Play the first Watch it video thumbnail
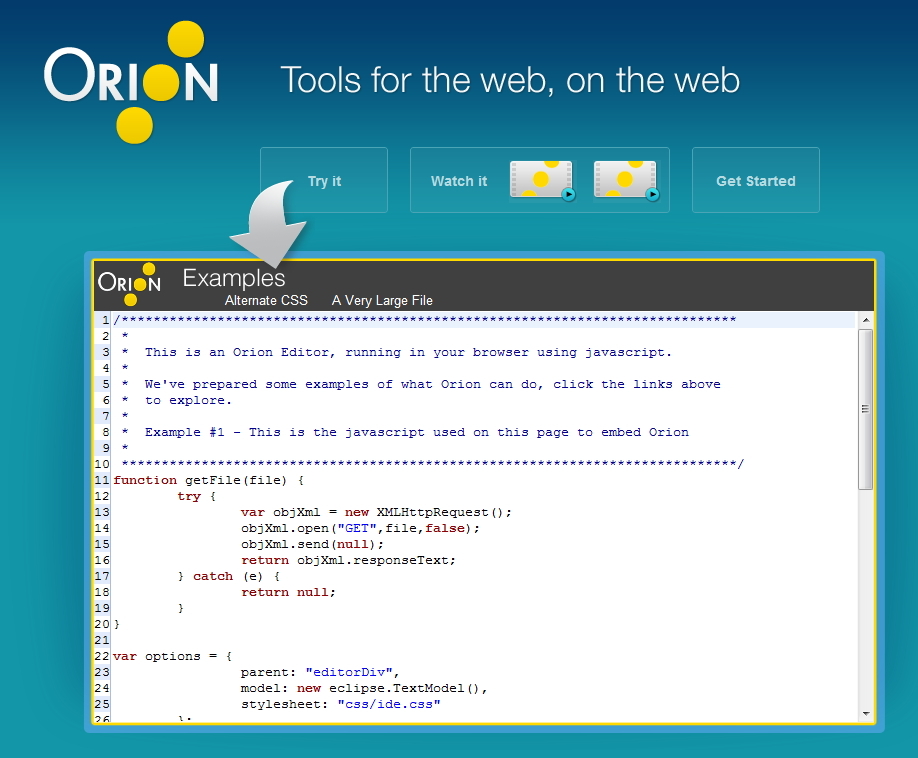The width and height of the screenshot is (918, 758). pyautogui.click(x=542, y=180)
